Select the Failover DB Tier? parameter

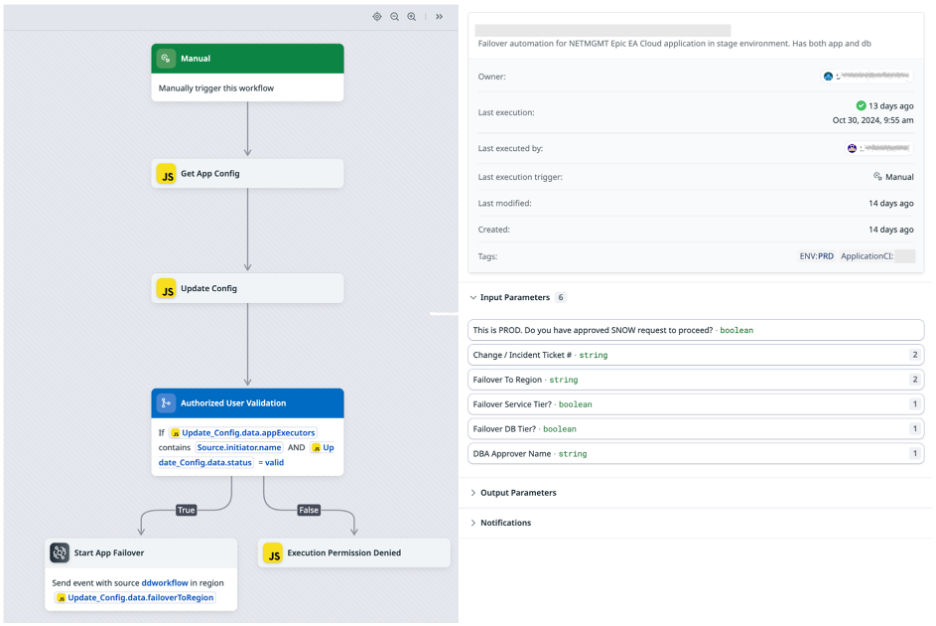pos(695,429)
